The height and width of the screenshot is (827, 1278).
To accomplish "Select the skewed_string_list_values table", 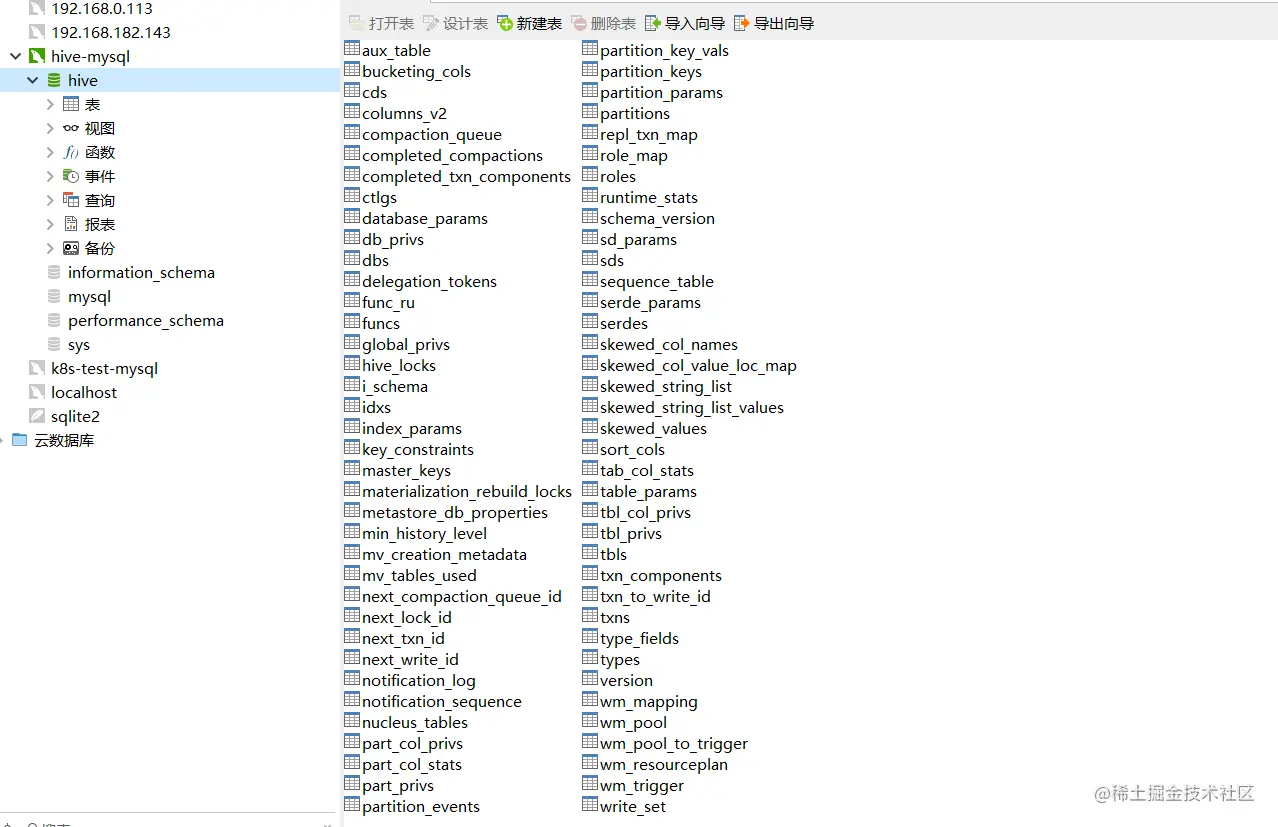I will click(x=692, y=407).
